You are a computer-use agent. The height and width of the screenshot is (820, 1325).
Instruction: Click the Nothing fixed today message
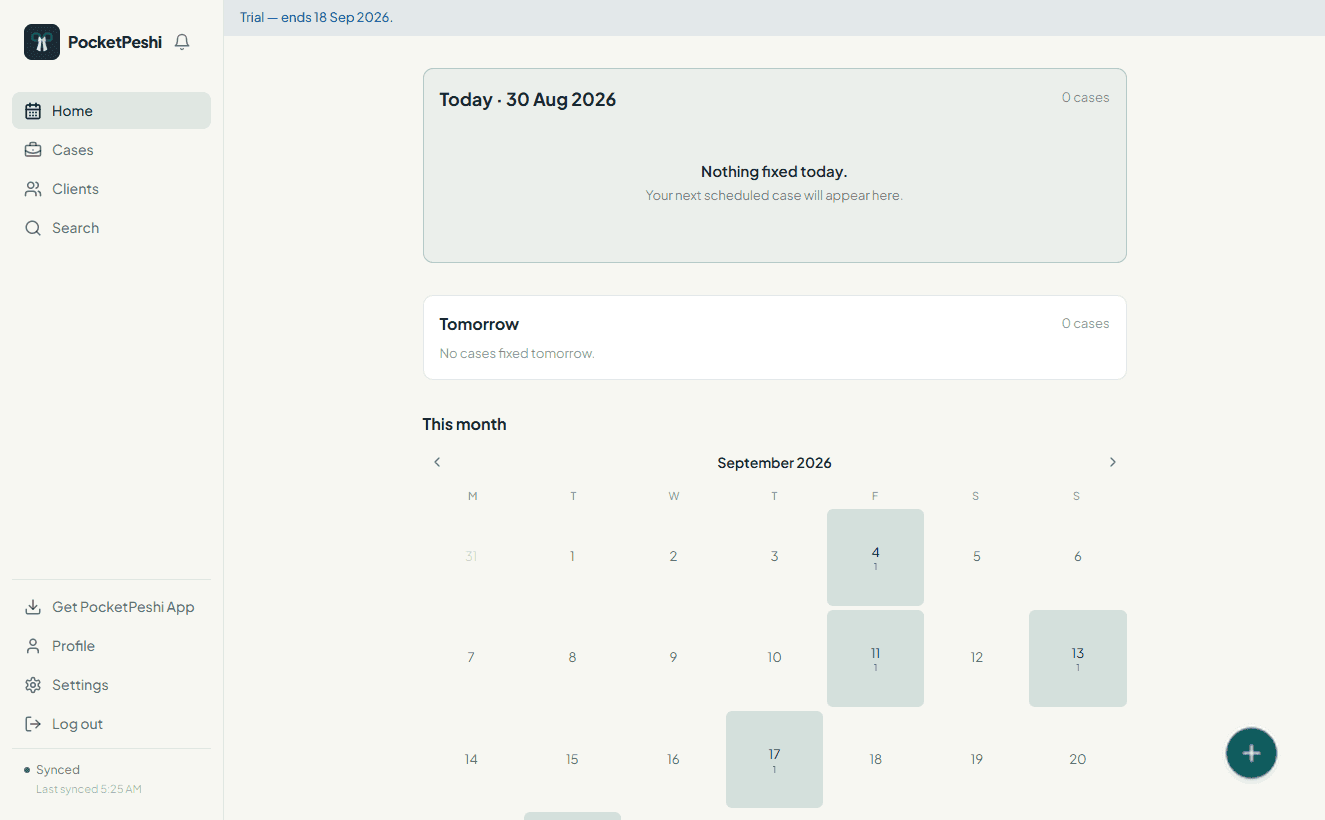[x=774, y=172]
